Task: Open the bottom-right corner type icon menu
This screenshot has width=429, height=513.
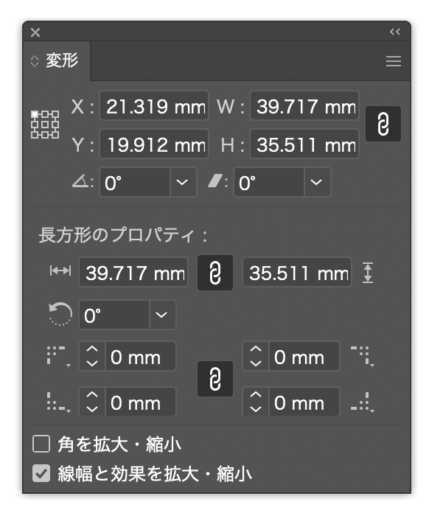Action: 363,402
